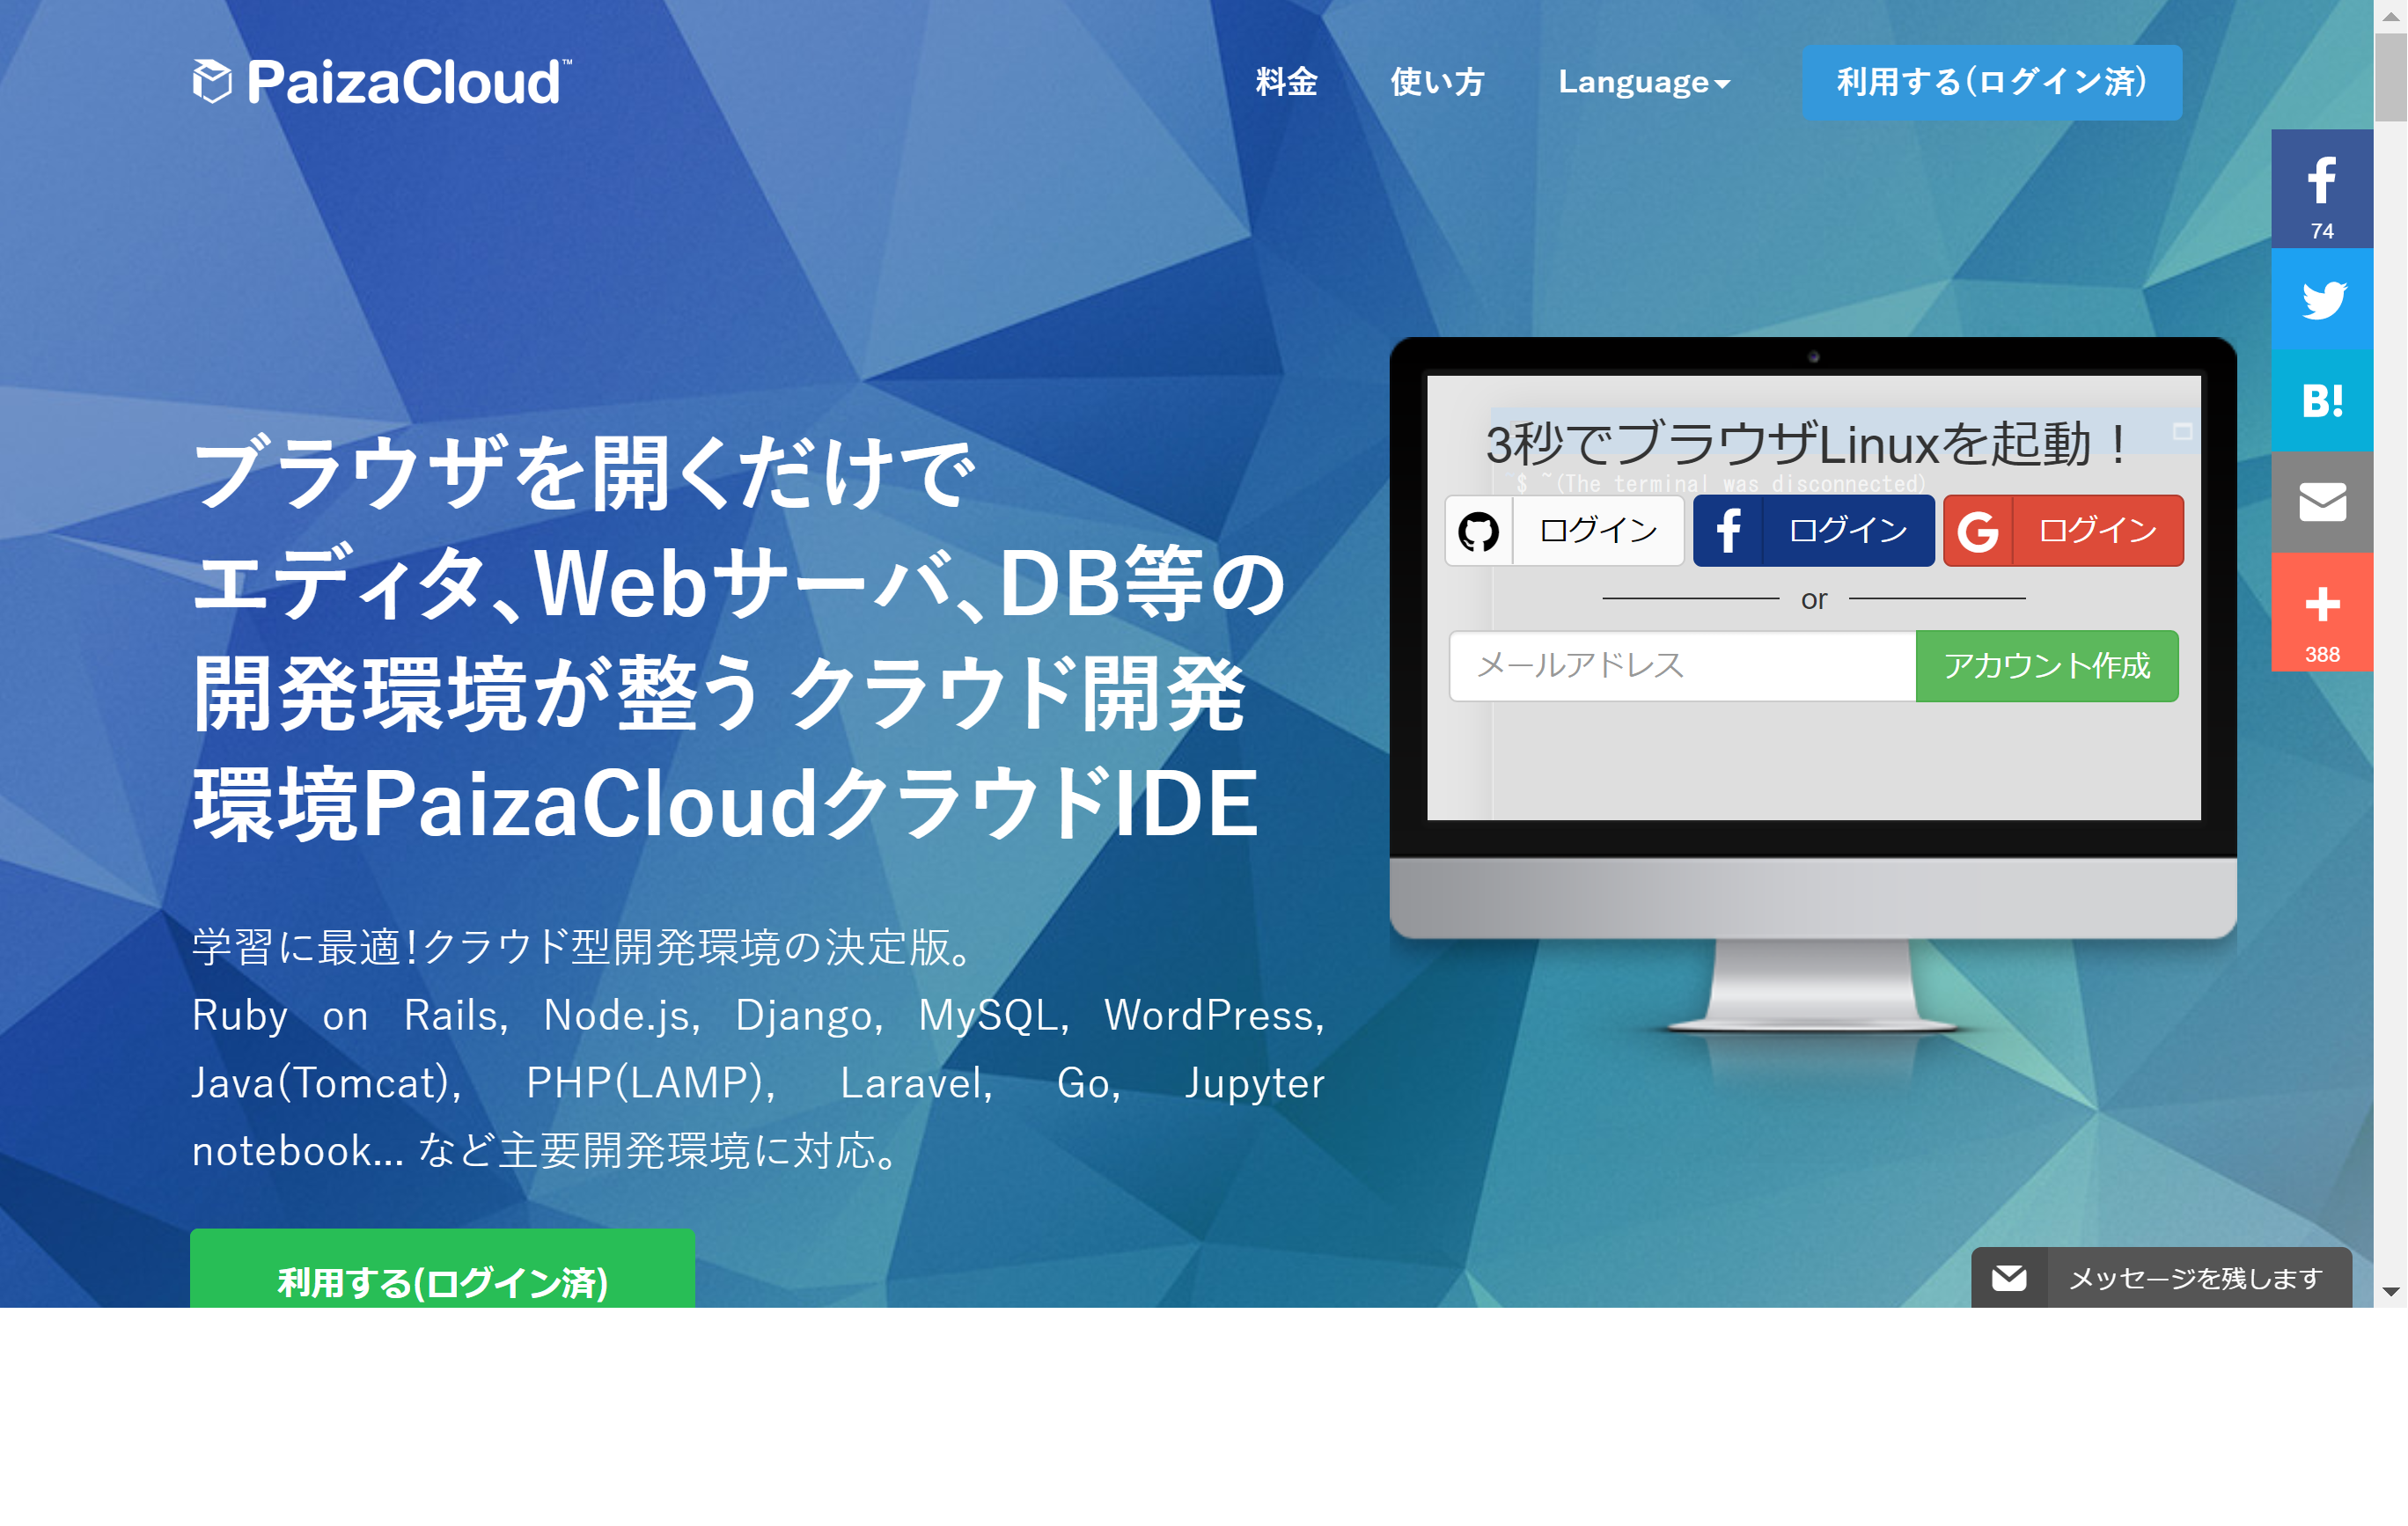This screenshot has height=1526, width=2408.
Task: Click the アカウント作成 button
Action: tap(2046, 666)
